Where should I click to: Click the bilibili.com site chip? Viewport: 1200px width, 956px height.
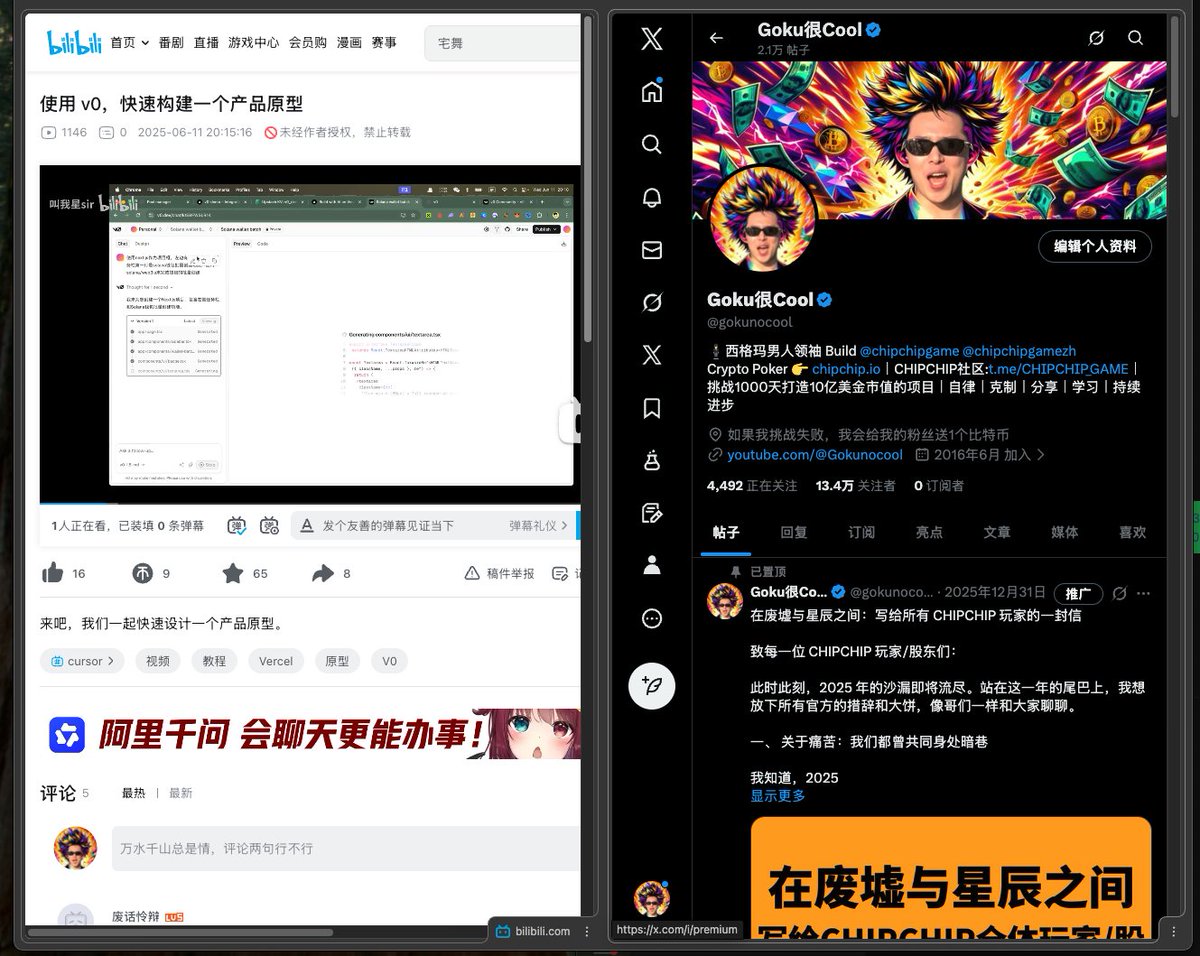tap(533, 931)
